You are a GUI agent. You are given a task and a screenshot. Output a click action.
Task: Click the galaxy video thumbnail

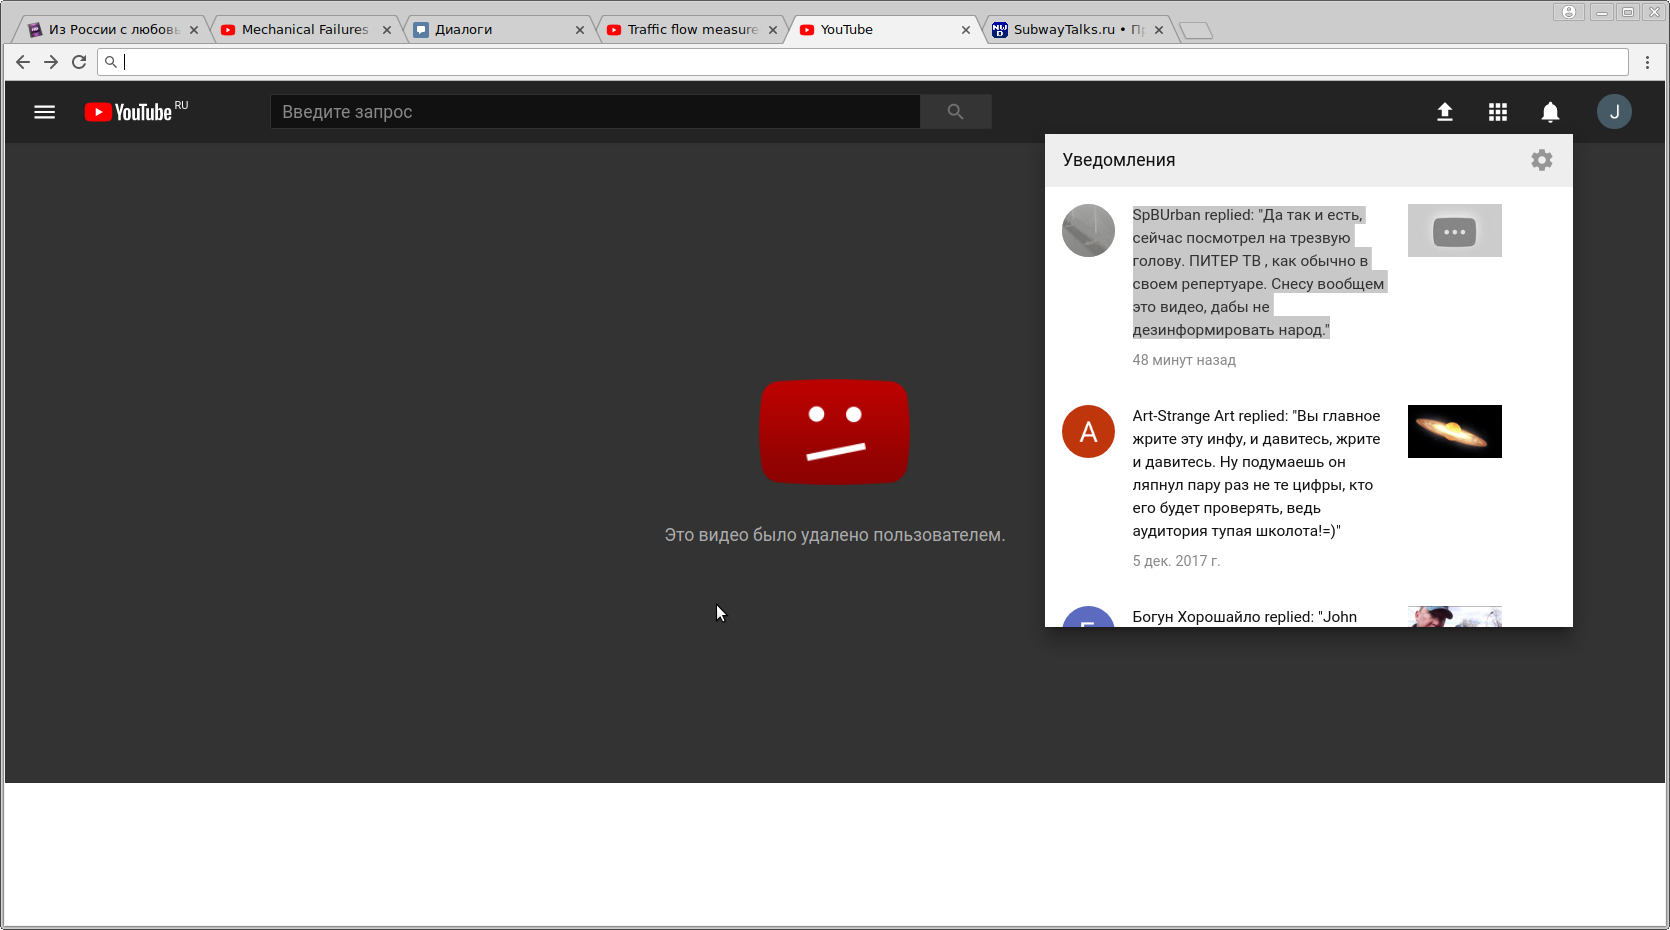[x=1454, y=431]
